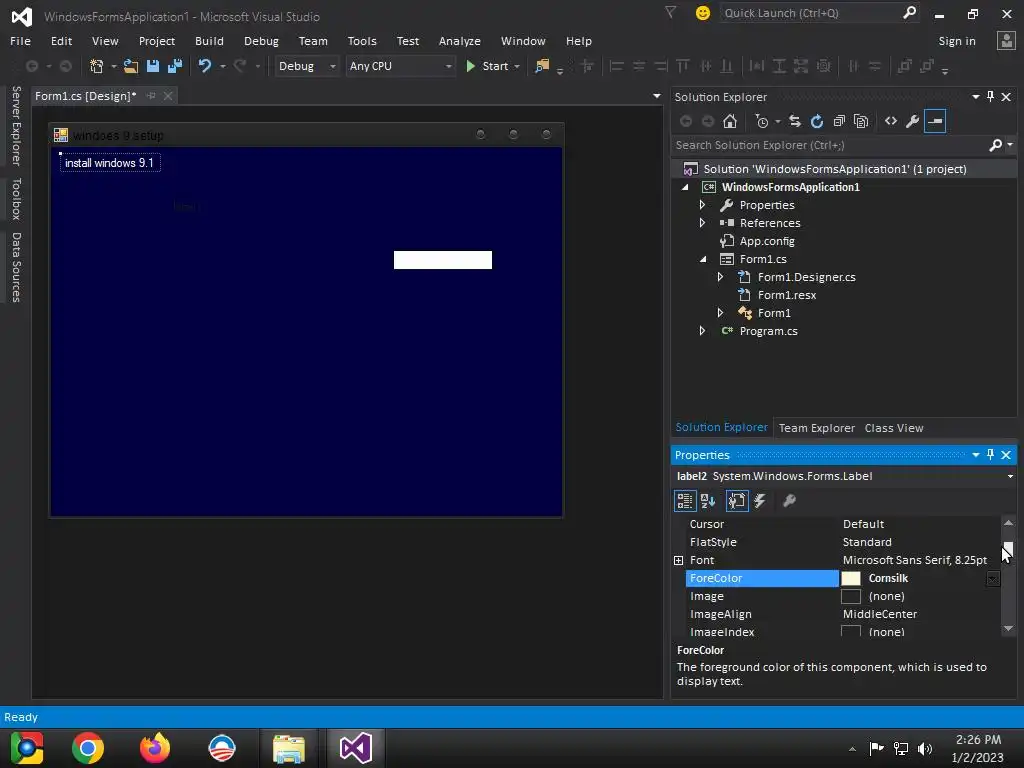Screen dimensions: 1024x768
Task: Select the white textbox control on the form
Action: 443,260
